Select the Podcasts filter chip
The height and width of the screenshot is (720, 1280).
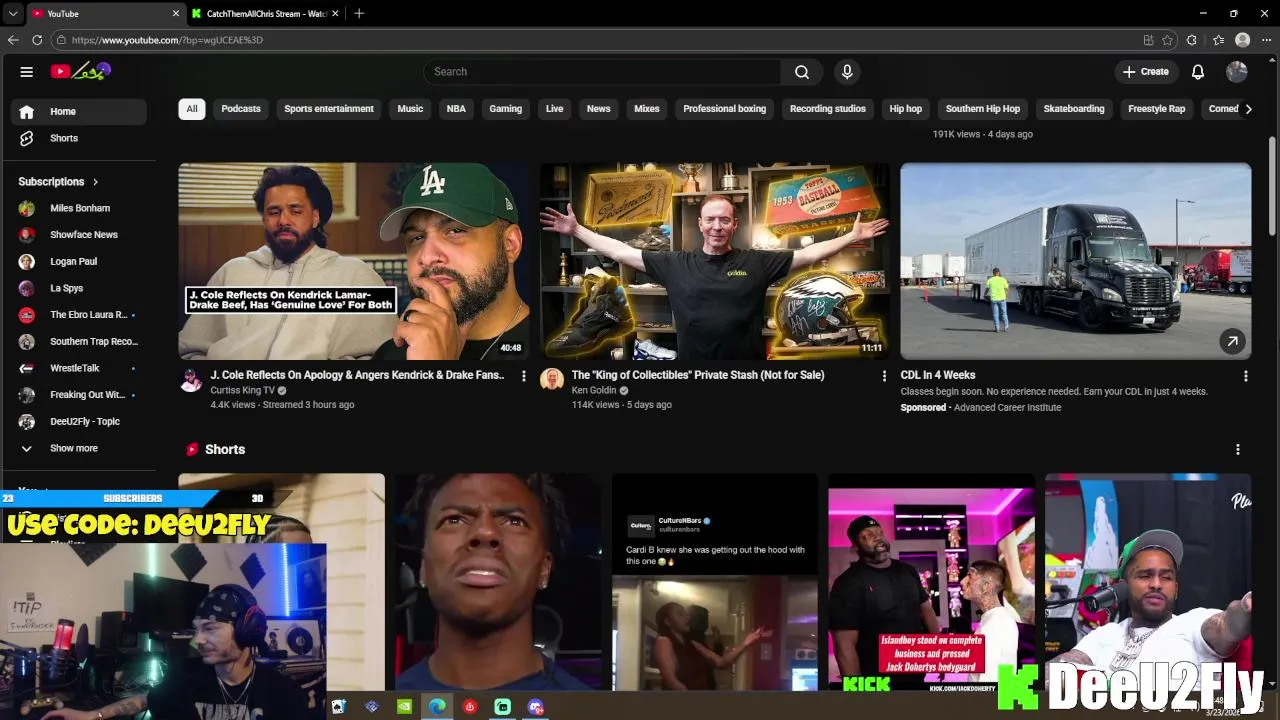click(241, 109)
